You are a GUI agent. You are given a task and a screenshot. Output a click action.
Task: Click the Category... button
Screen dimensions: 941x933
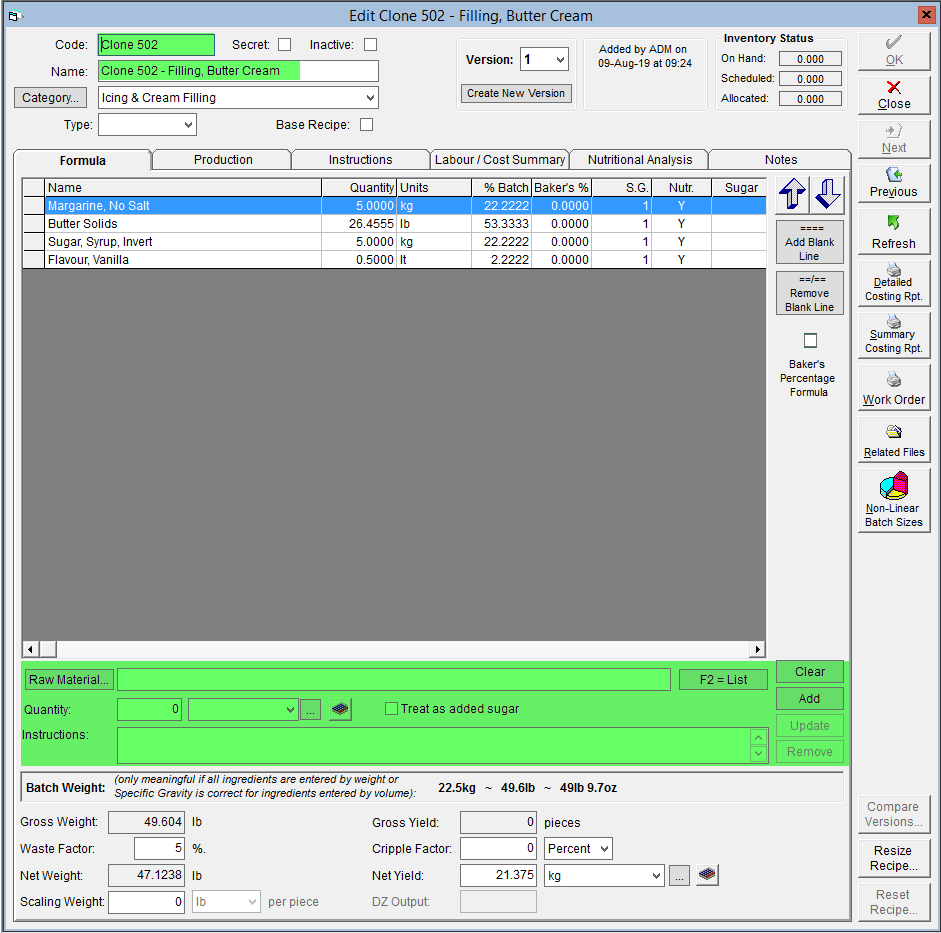click(x=50, y=98)
